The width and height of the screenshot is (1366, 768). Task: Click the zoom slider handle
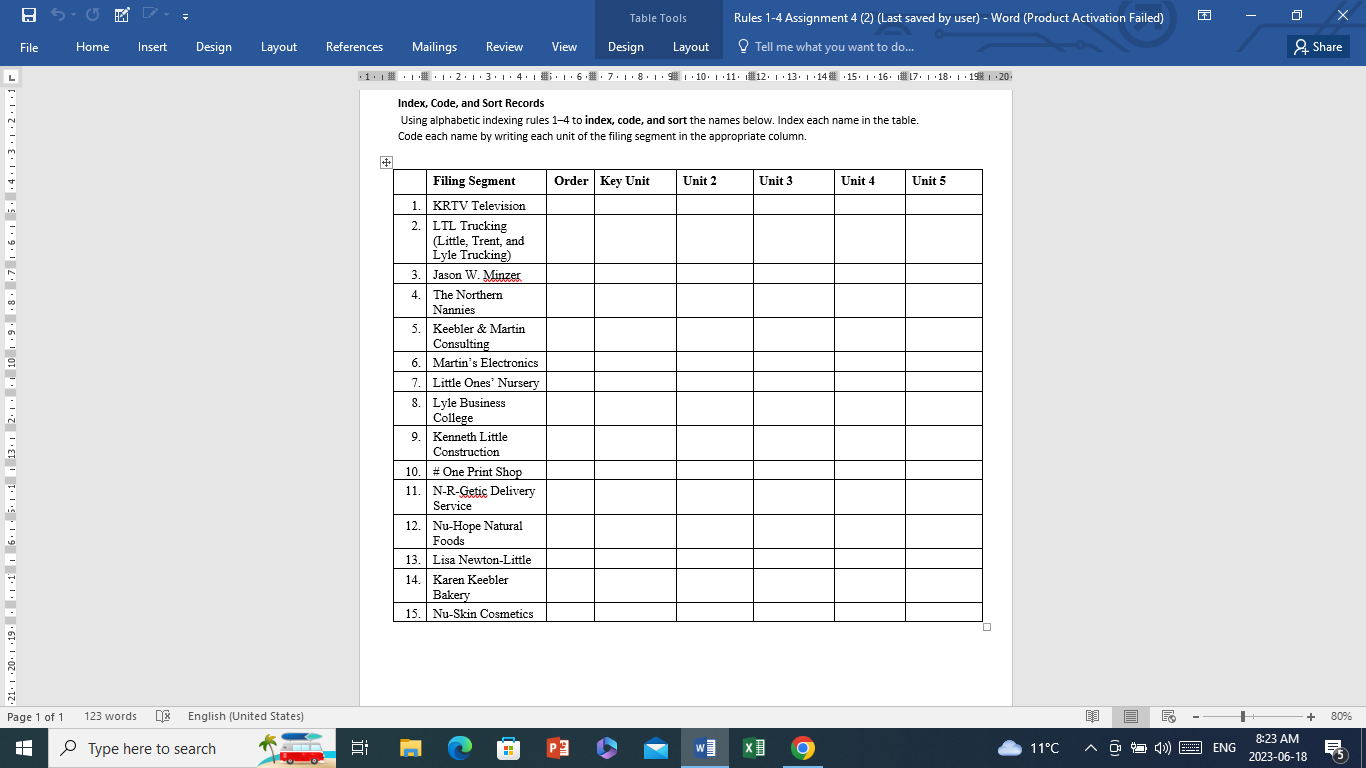1241,716
